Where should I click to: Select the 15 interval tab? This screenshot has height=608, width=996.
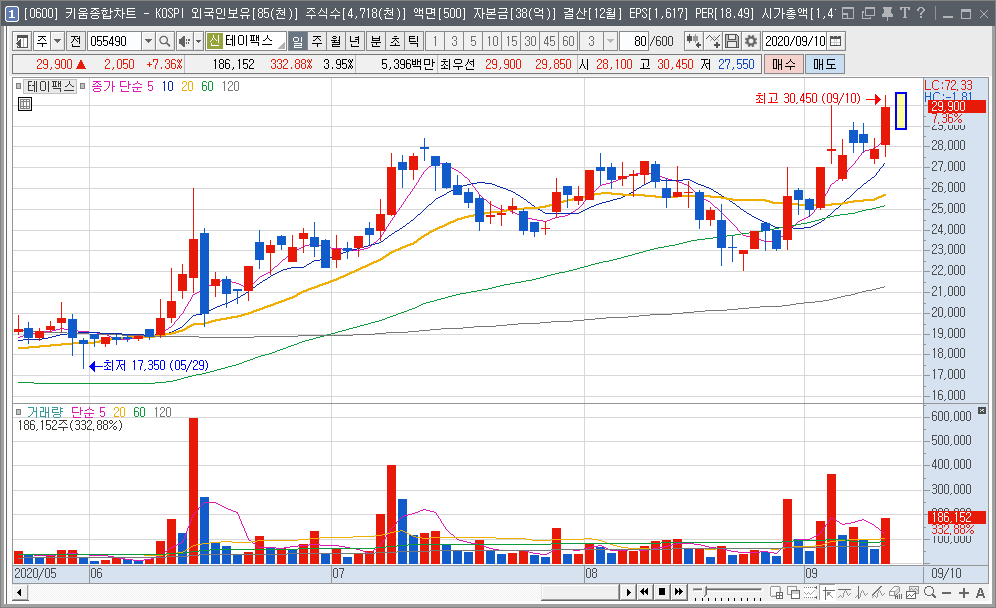[511, 41]
